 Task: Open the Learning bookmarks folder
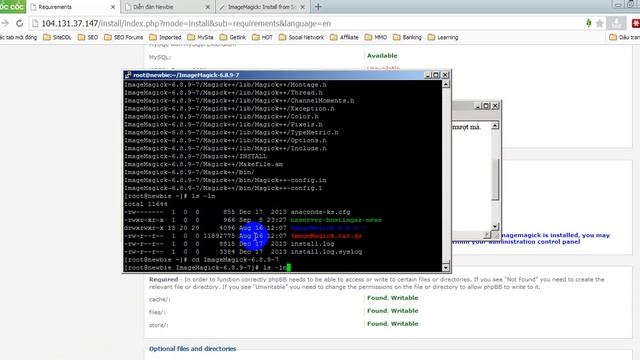(443, 37)
